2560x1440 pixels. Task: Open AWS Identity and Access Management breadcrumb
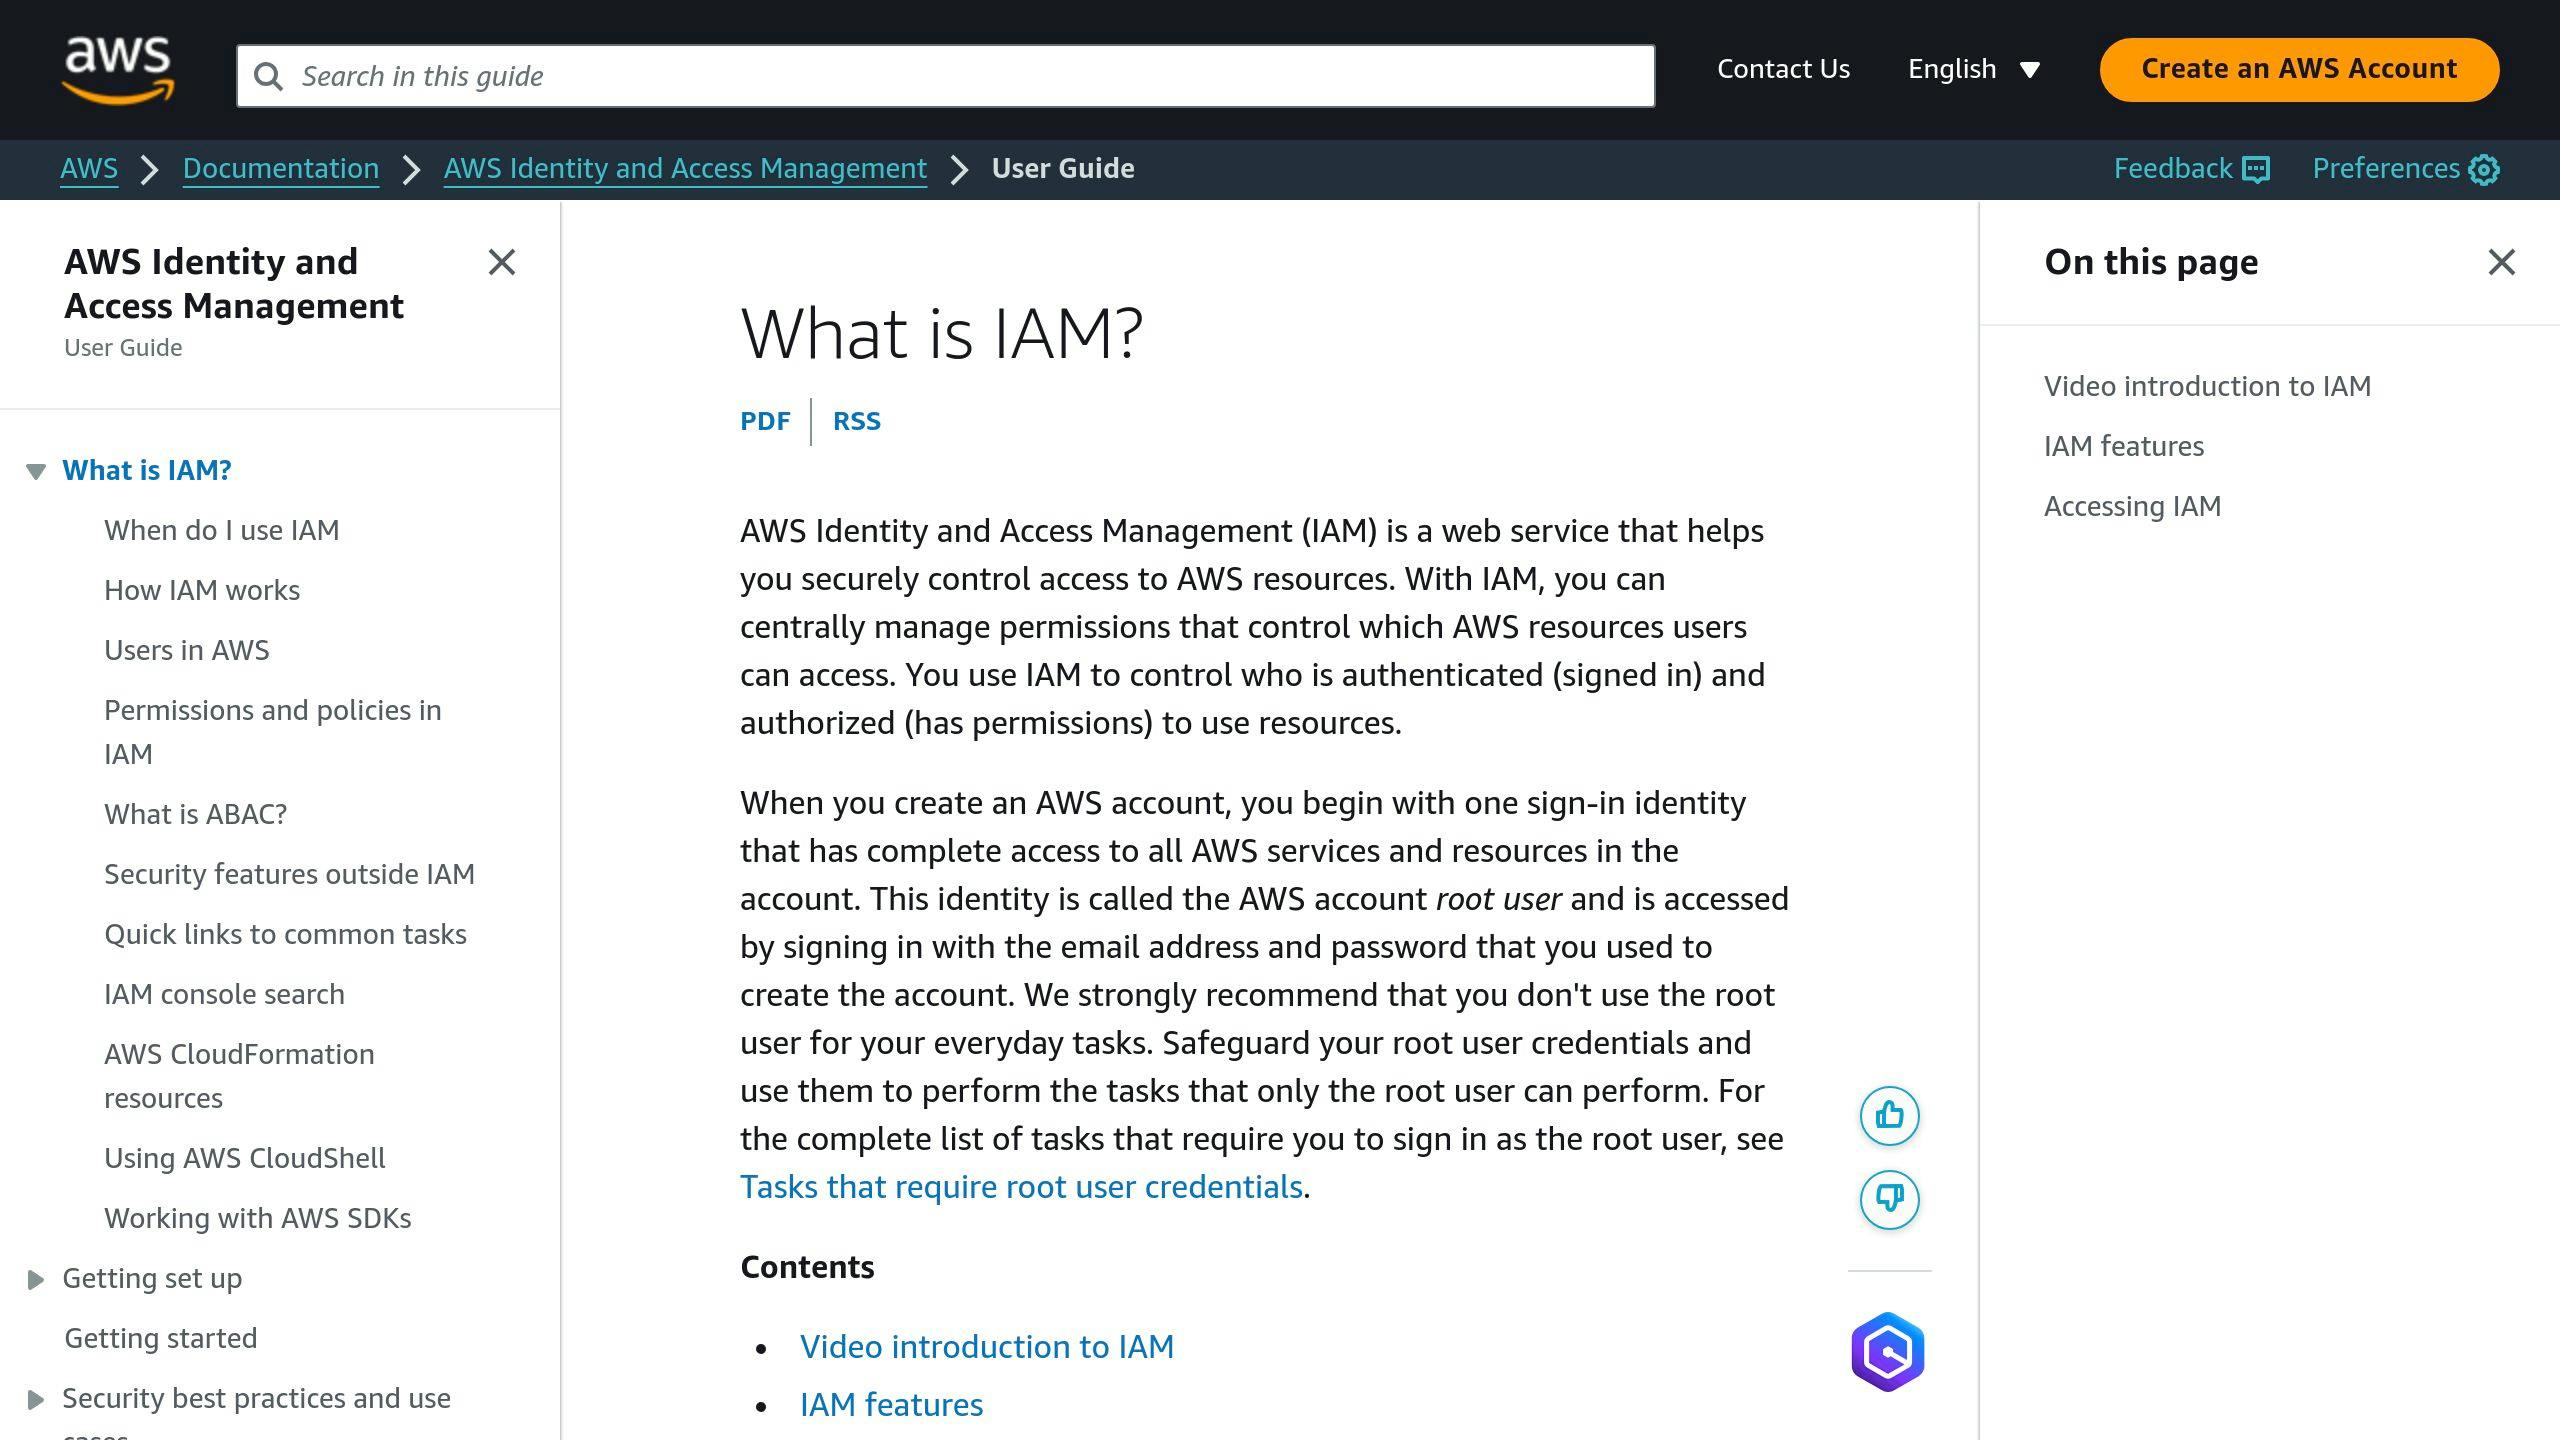pos(685,168)
